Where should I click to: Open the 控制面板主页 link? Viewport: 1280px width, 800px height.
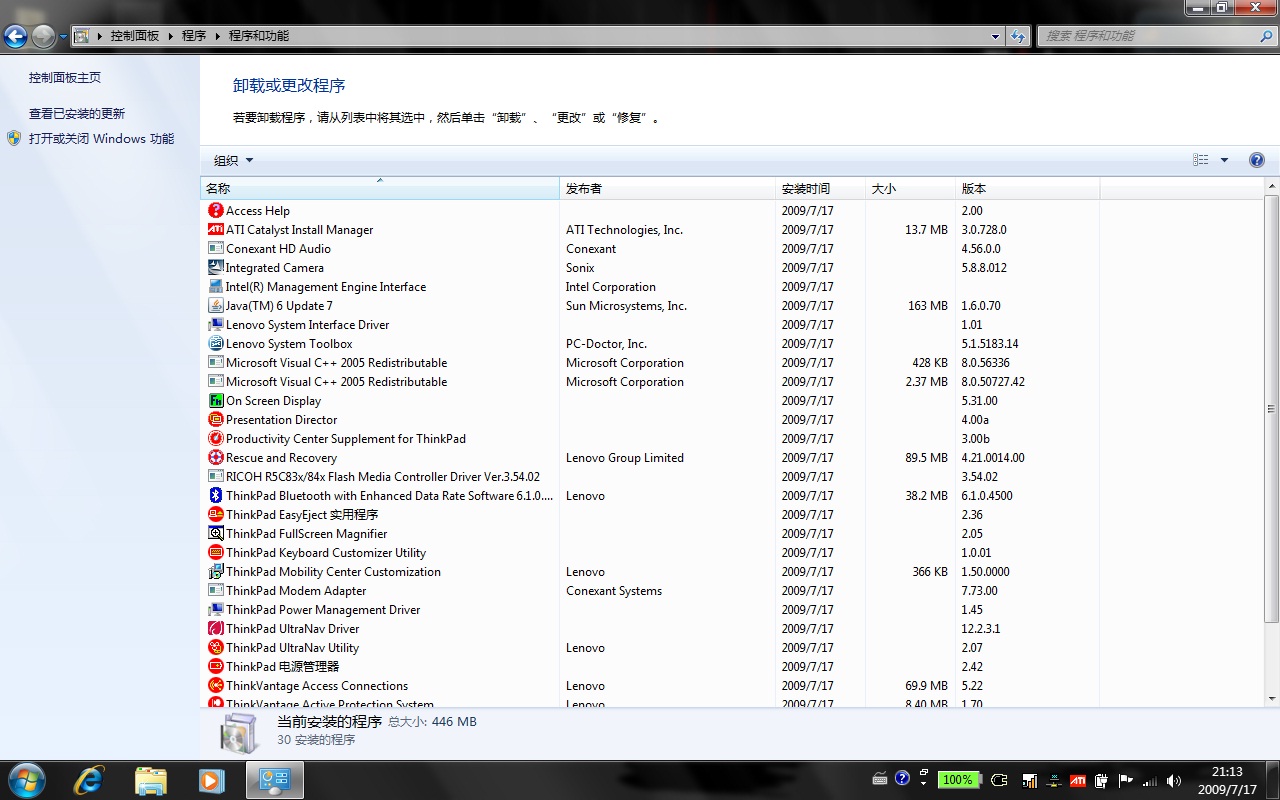65,78
